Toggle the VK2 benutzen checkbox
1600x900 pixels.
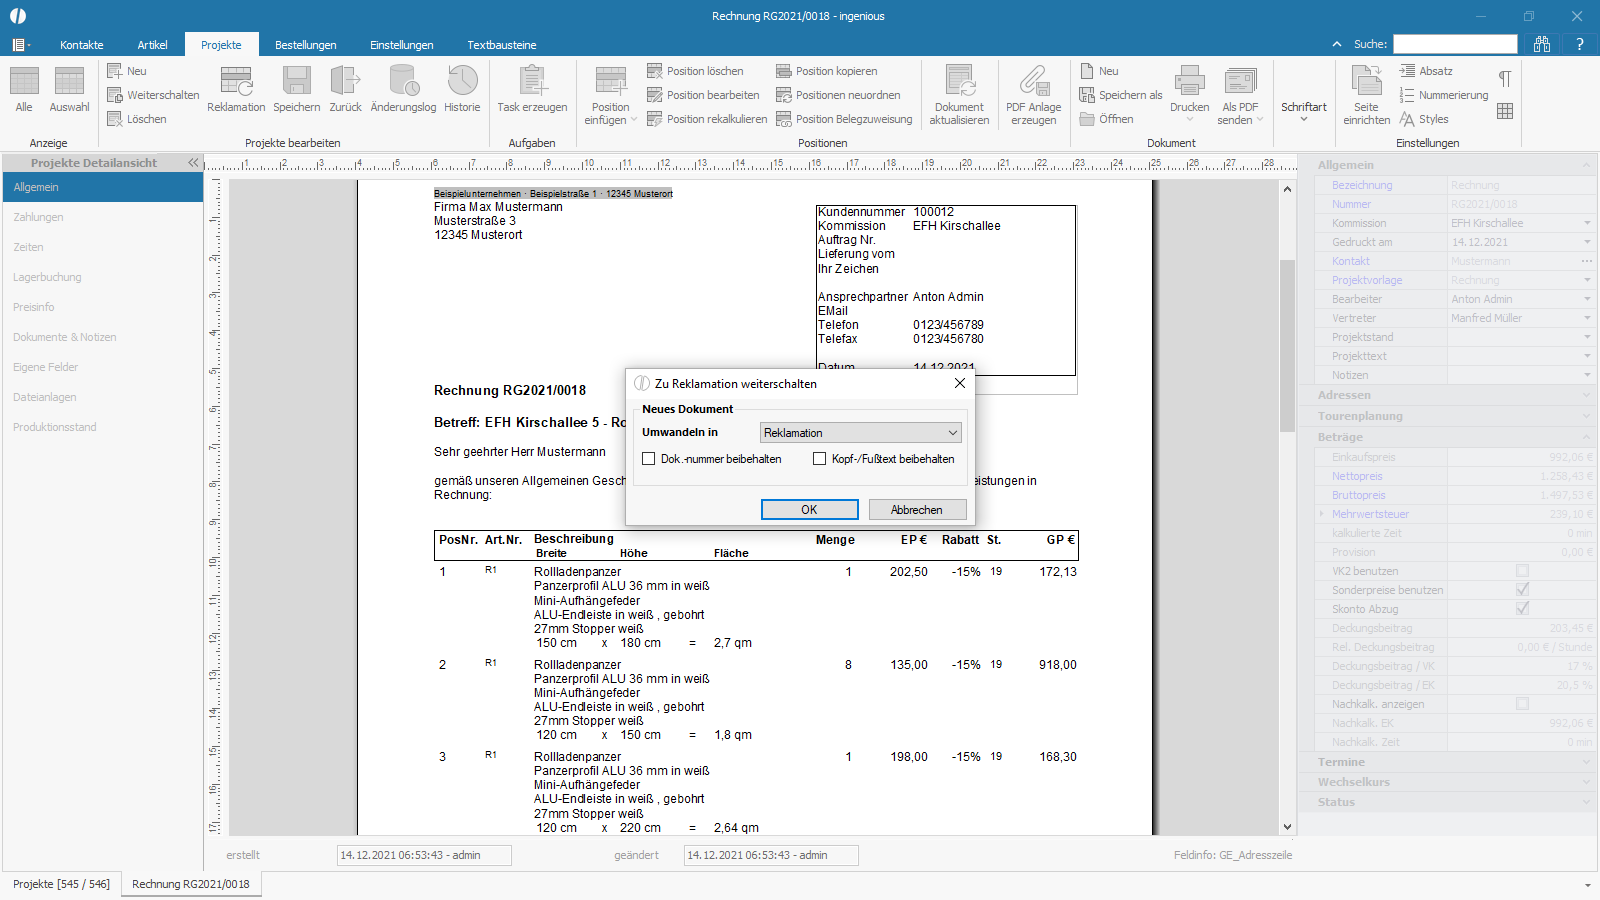point(1522,571)
